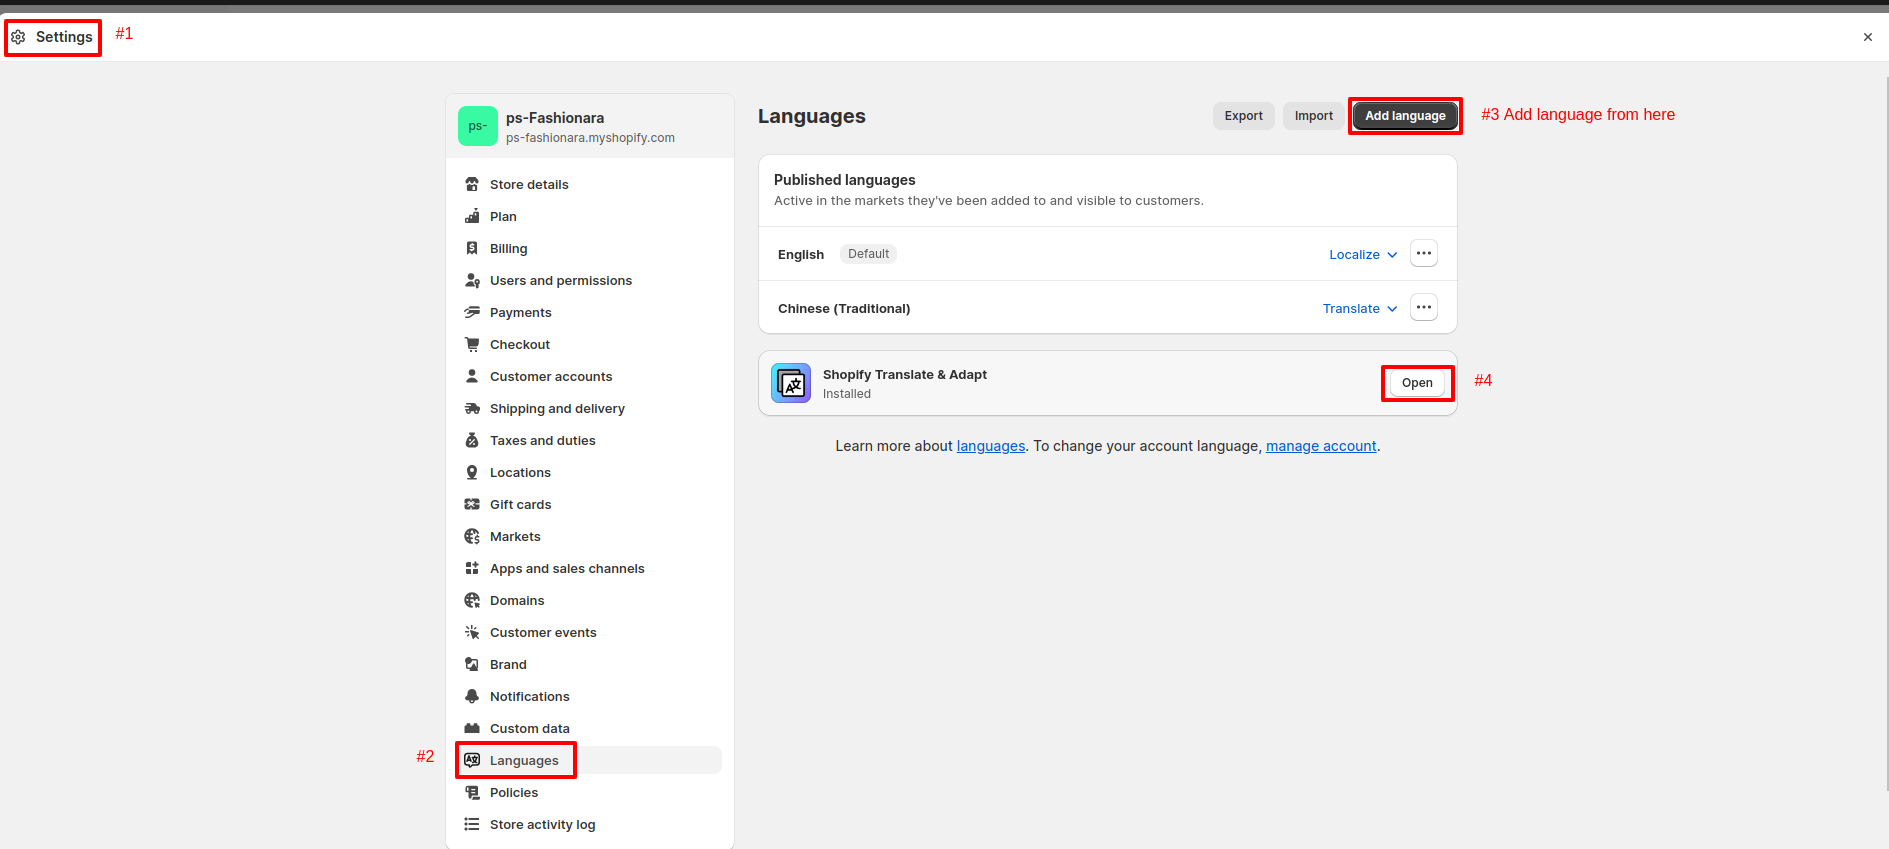
Task: Click the ps-Fashionara store name
Action: tap(555, 118)
